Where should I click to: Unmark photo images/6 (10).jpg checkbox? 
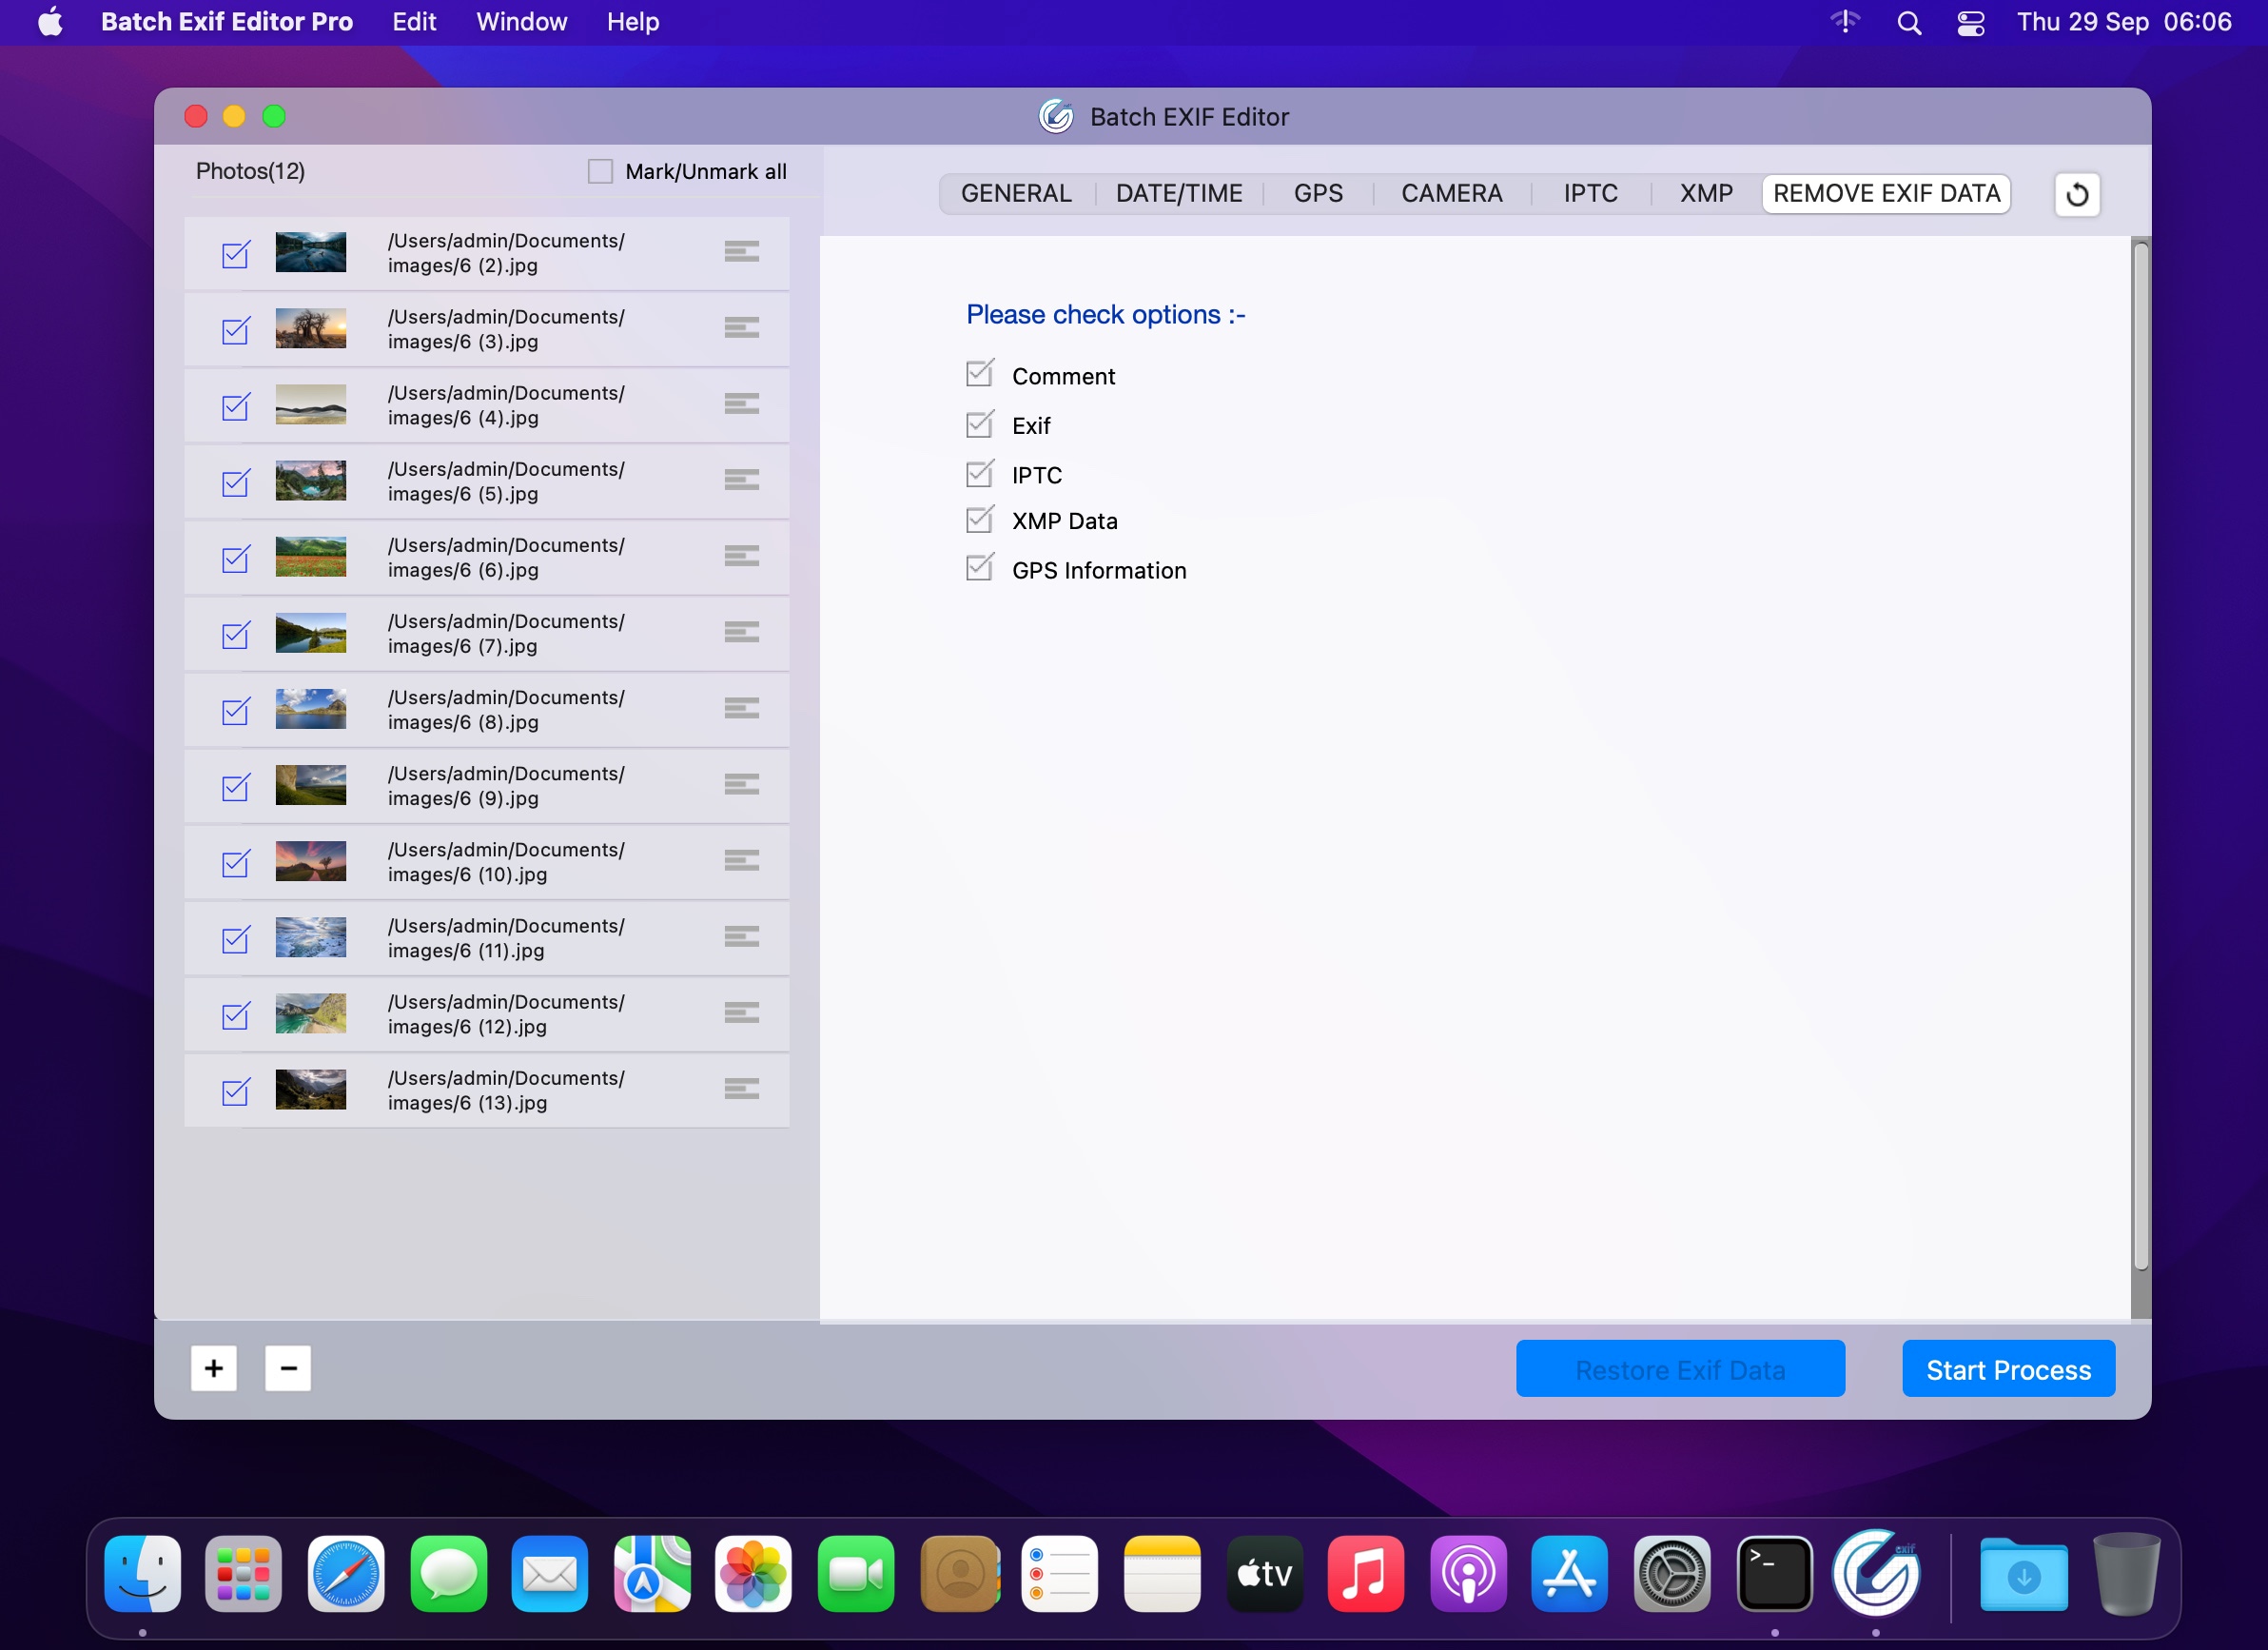(235, 863)
